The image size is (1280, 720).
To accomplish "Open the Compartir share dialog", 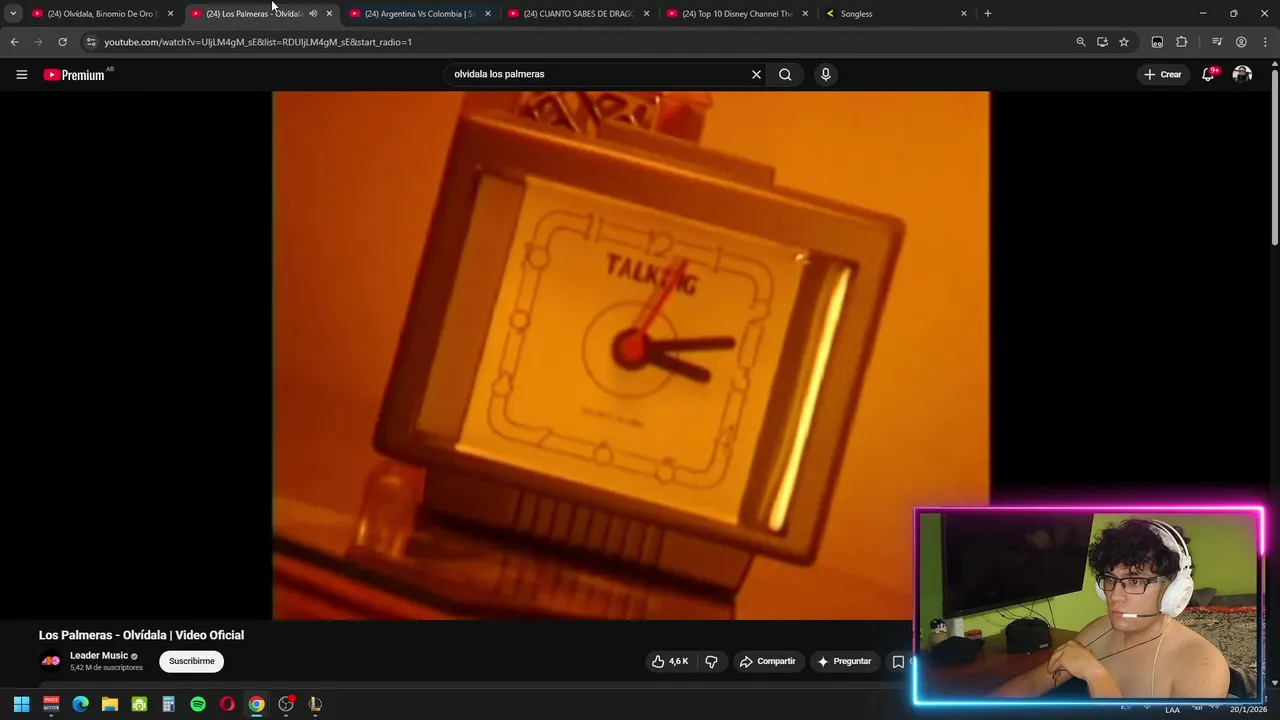I will 767,661.
